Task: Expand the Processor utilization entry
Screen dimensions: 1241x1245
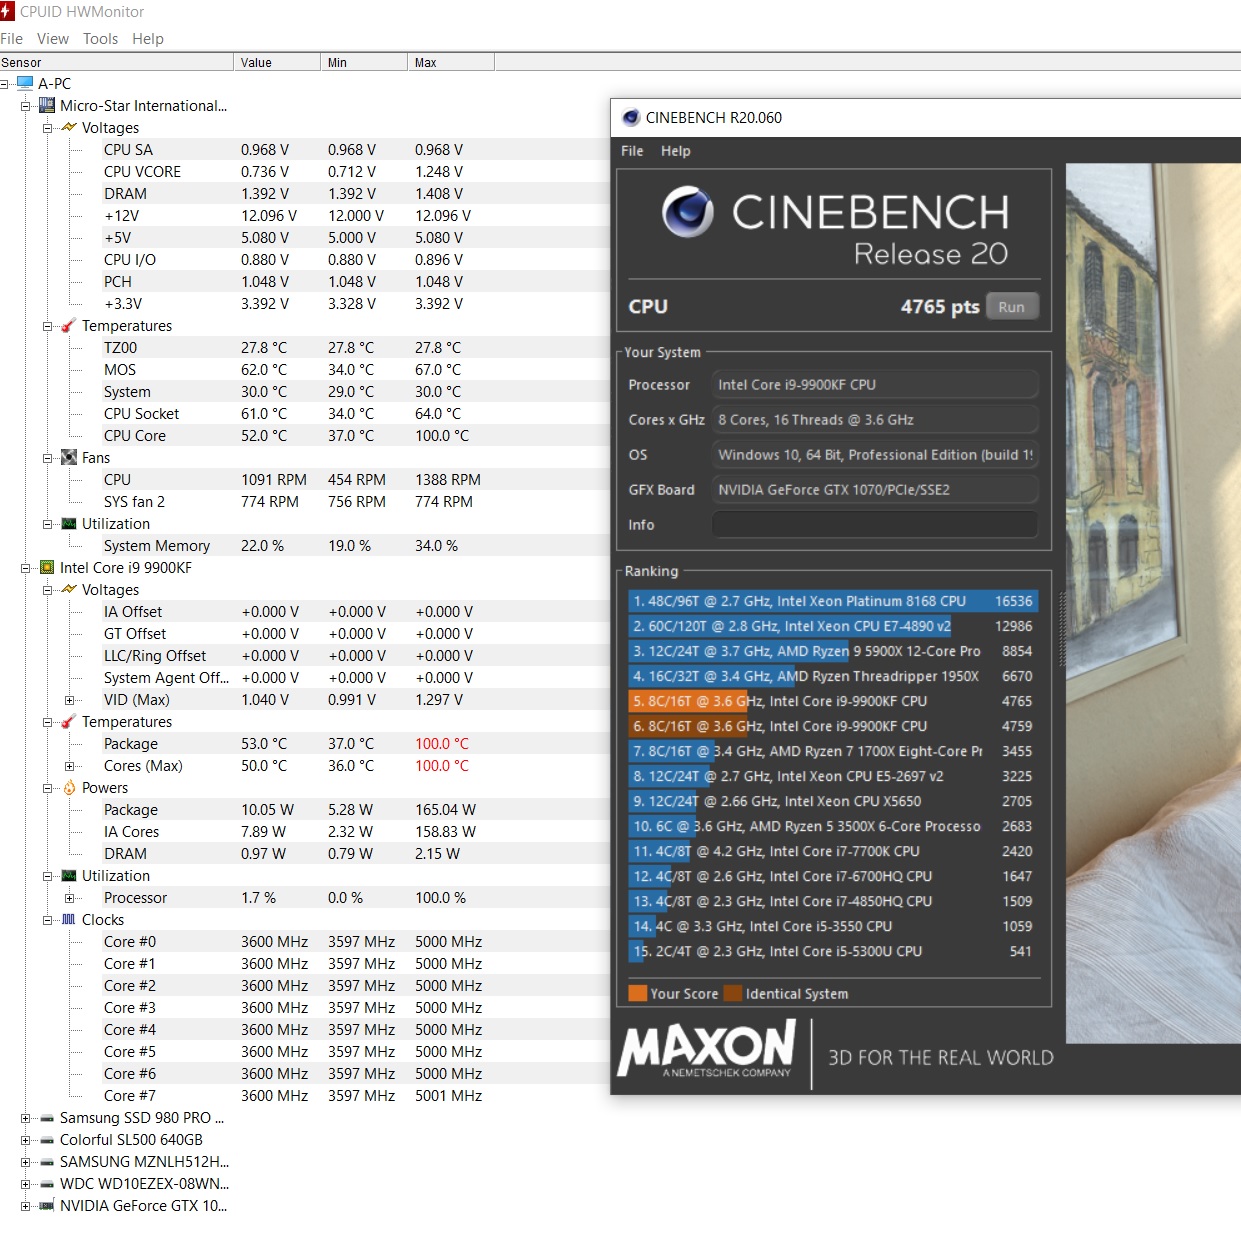Action: tap(70, 898)
